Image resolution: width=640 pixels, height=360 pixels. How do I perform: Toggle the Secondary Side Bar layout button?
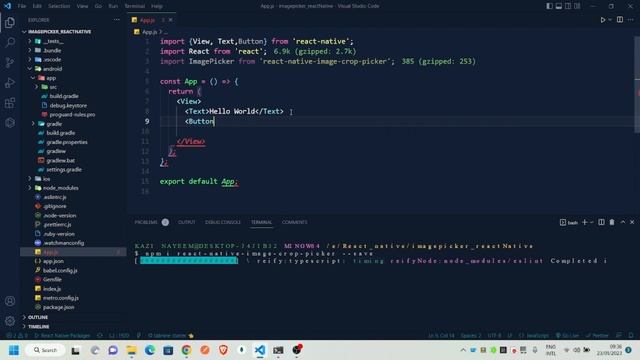click(x=568, y=6)
